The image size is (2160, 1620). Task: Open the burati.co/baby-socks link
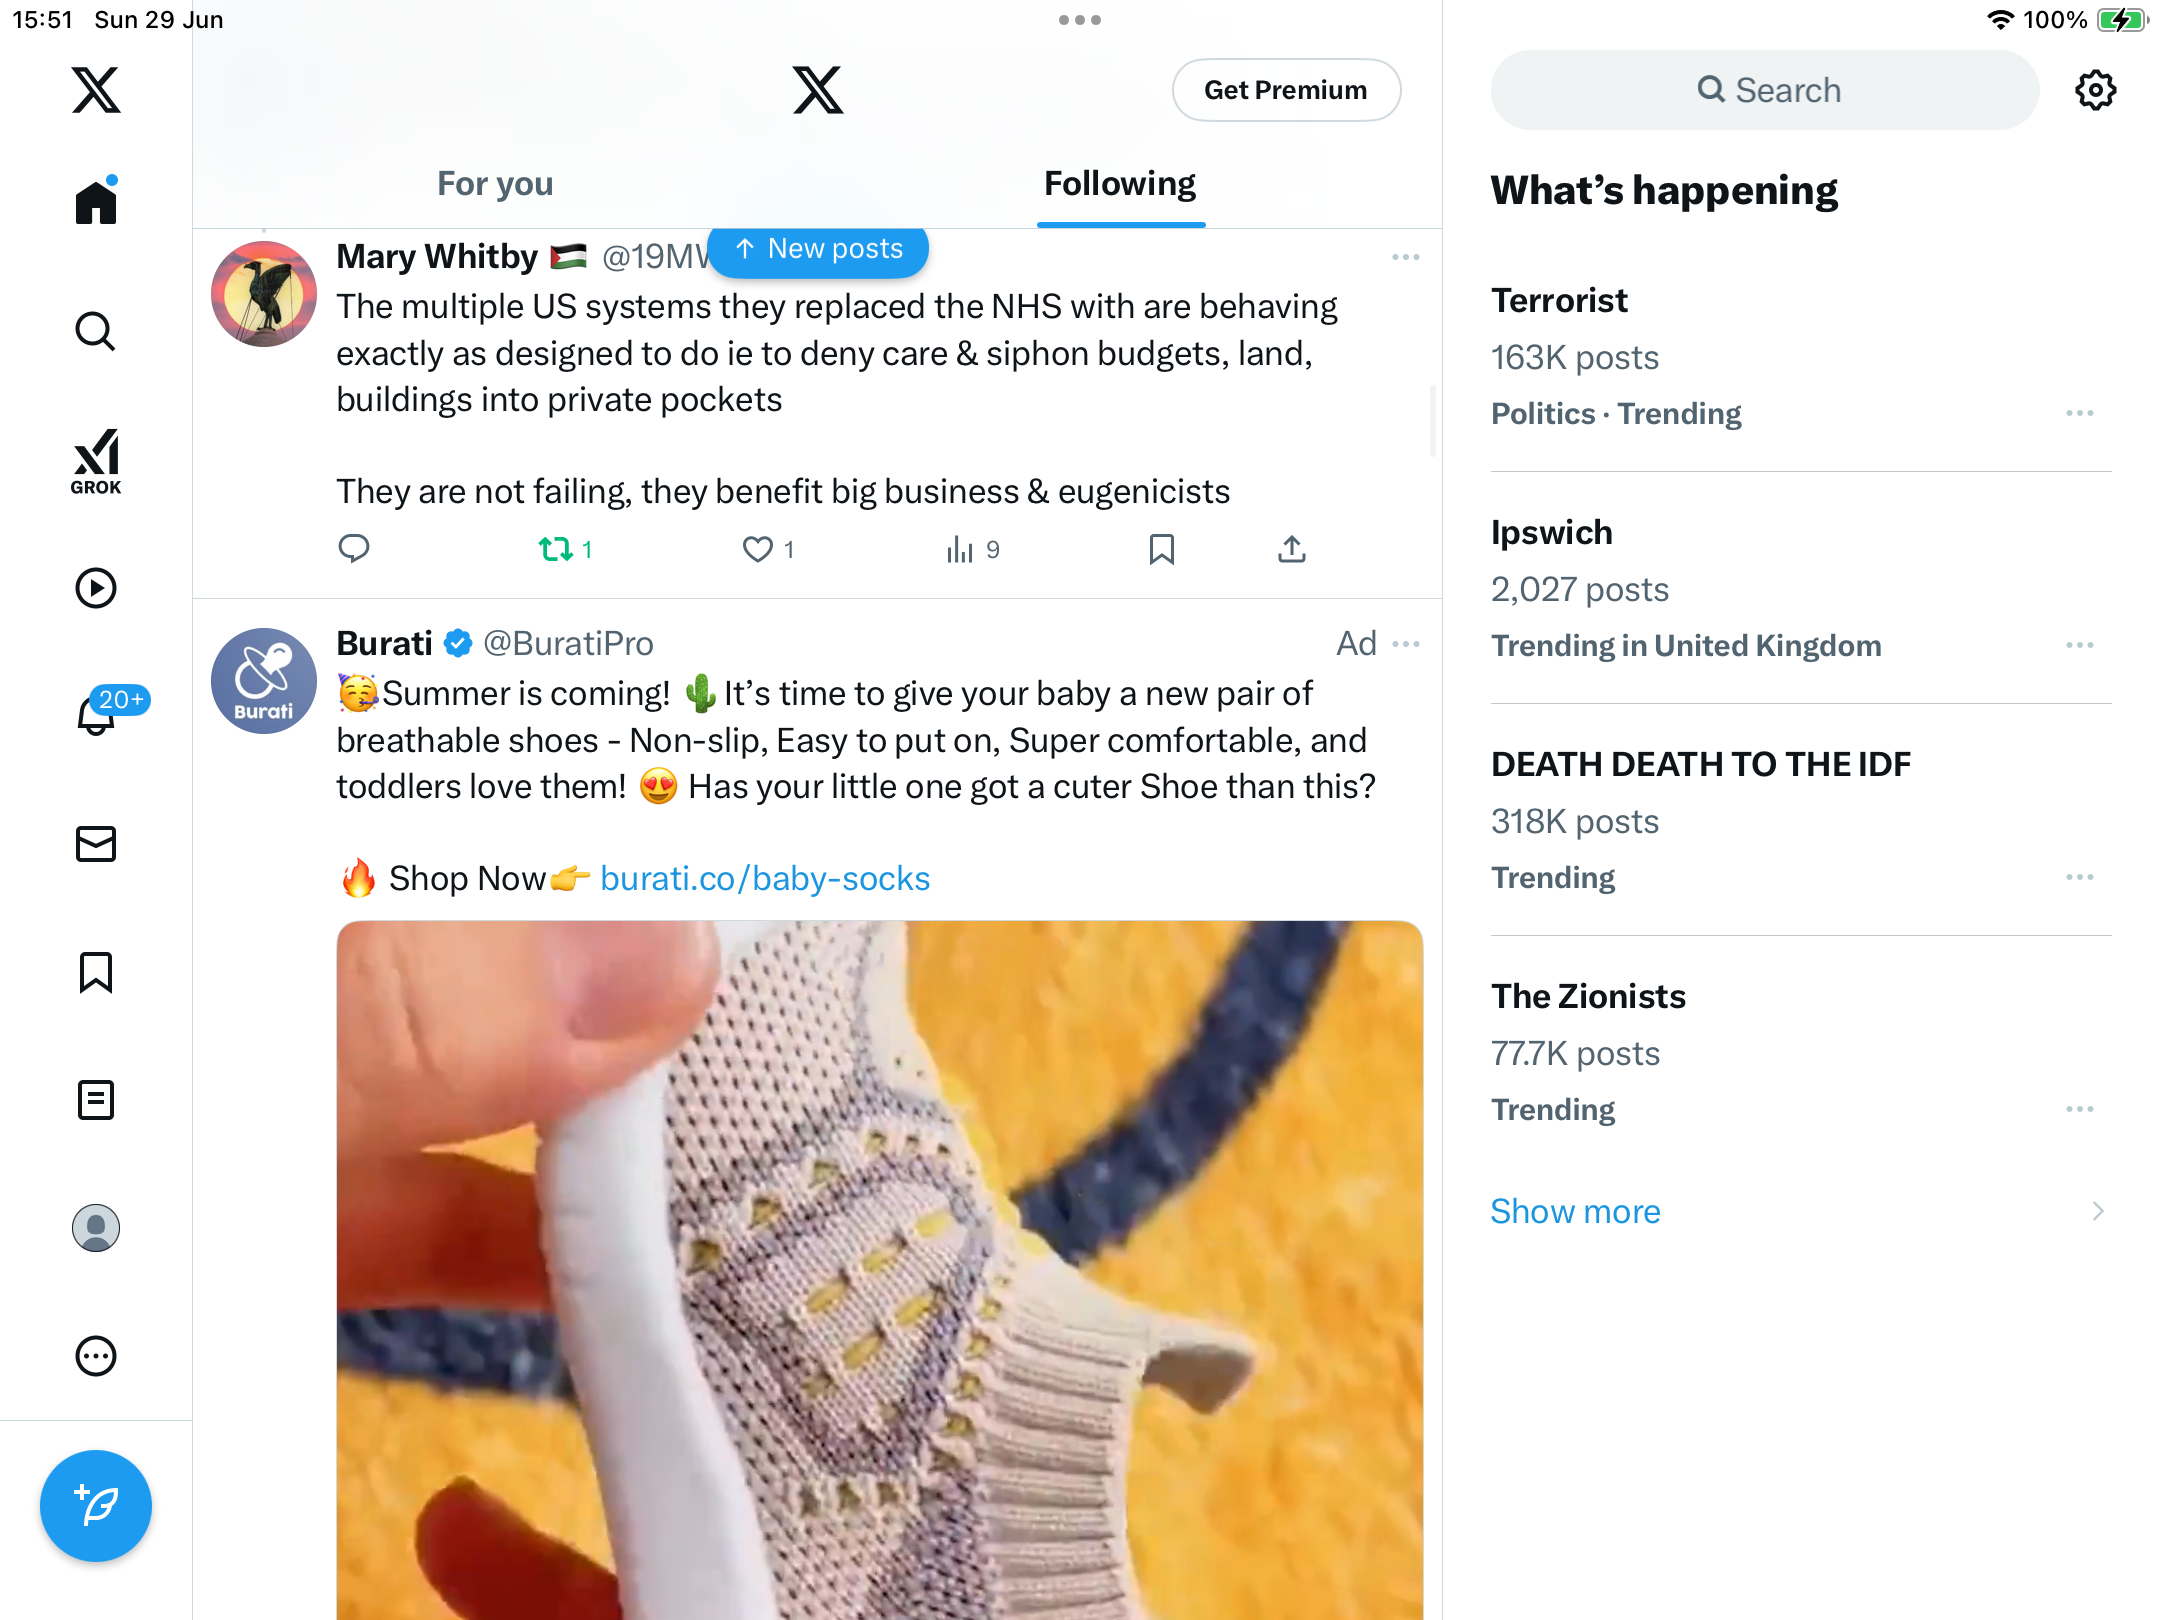[x=765, y=878]
